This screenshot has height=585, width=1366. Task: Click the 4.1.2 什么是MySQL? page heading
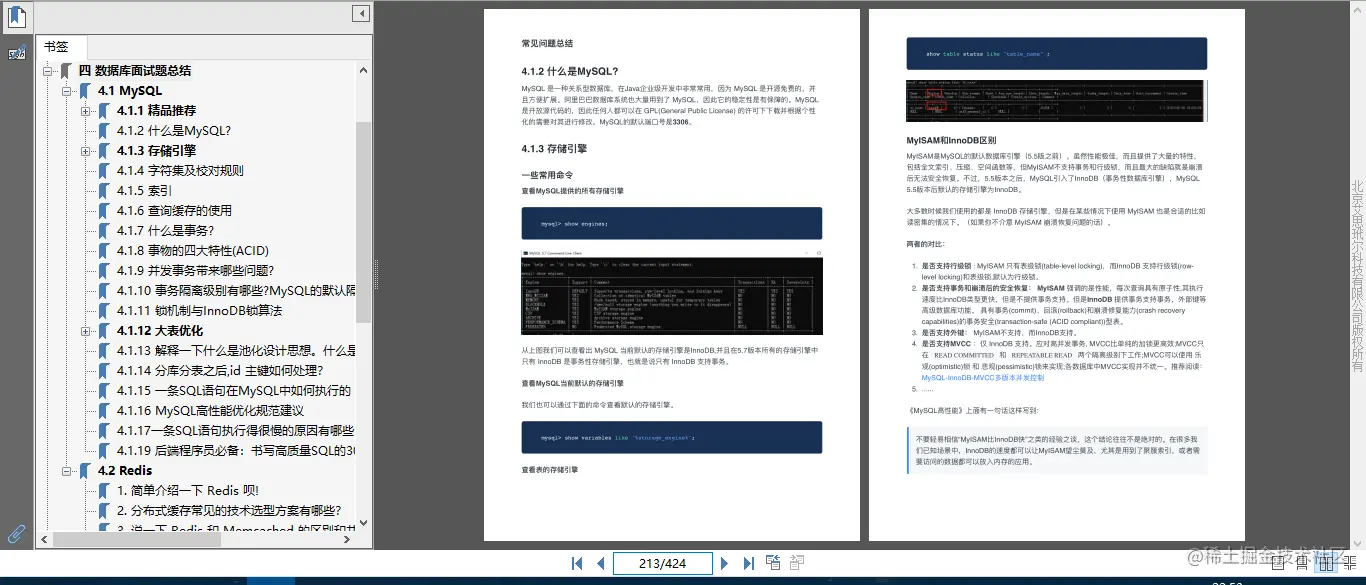click(x=569, y=71)
